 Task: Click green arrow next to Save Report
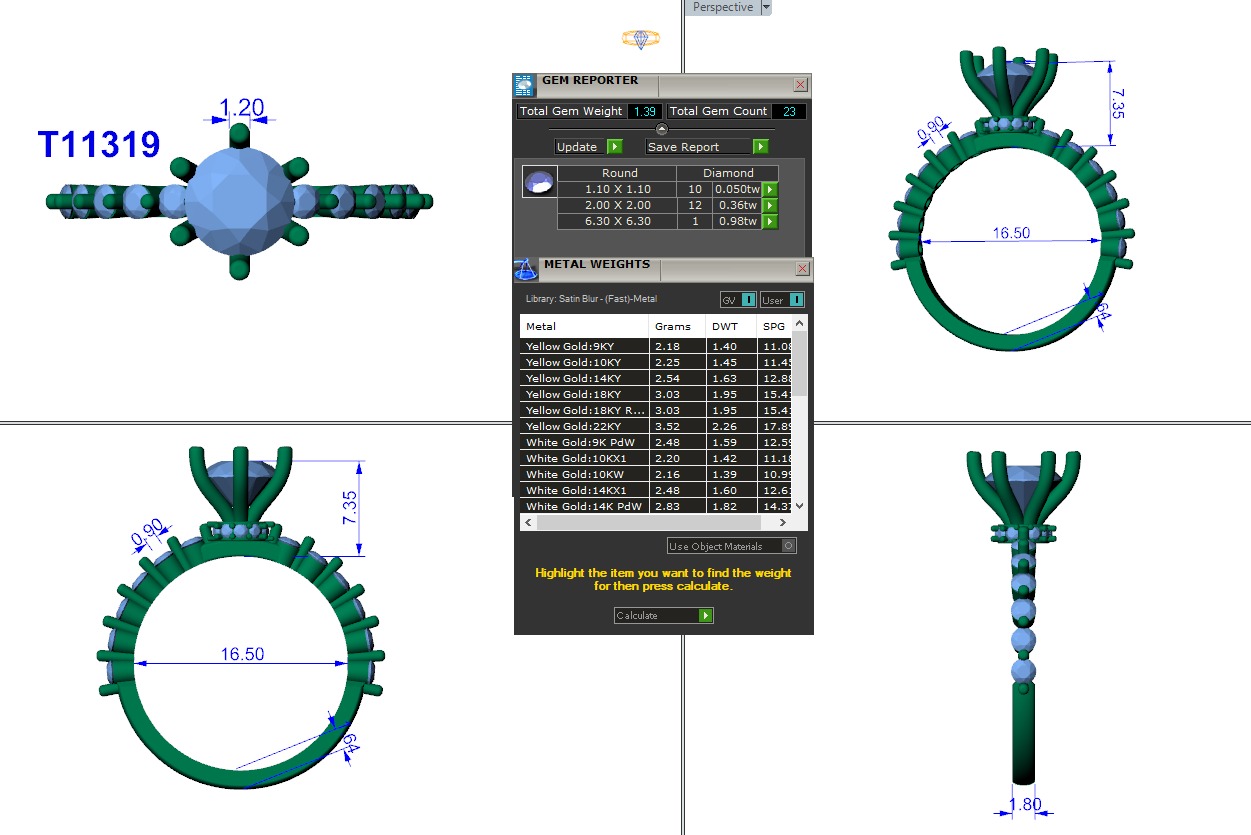point(760,147)
